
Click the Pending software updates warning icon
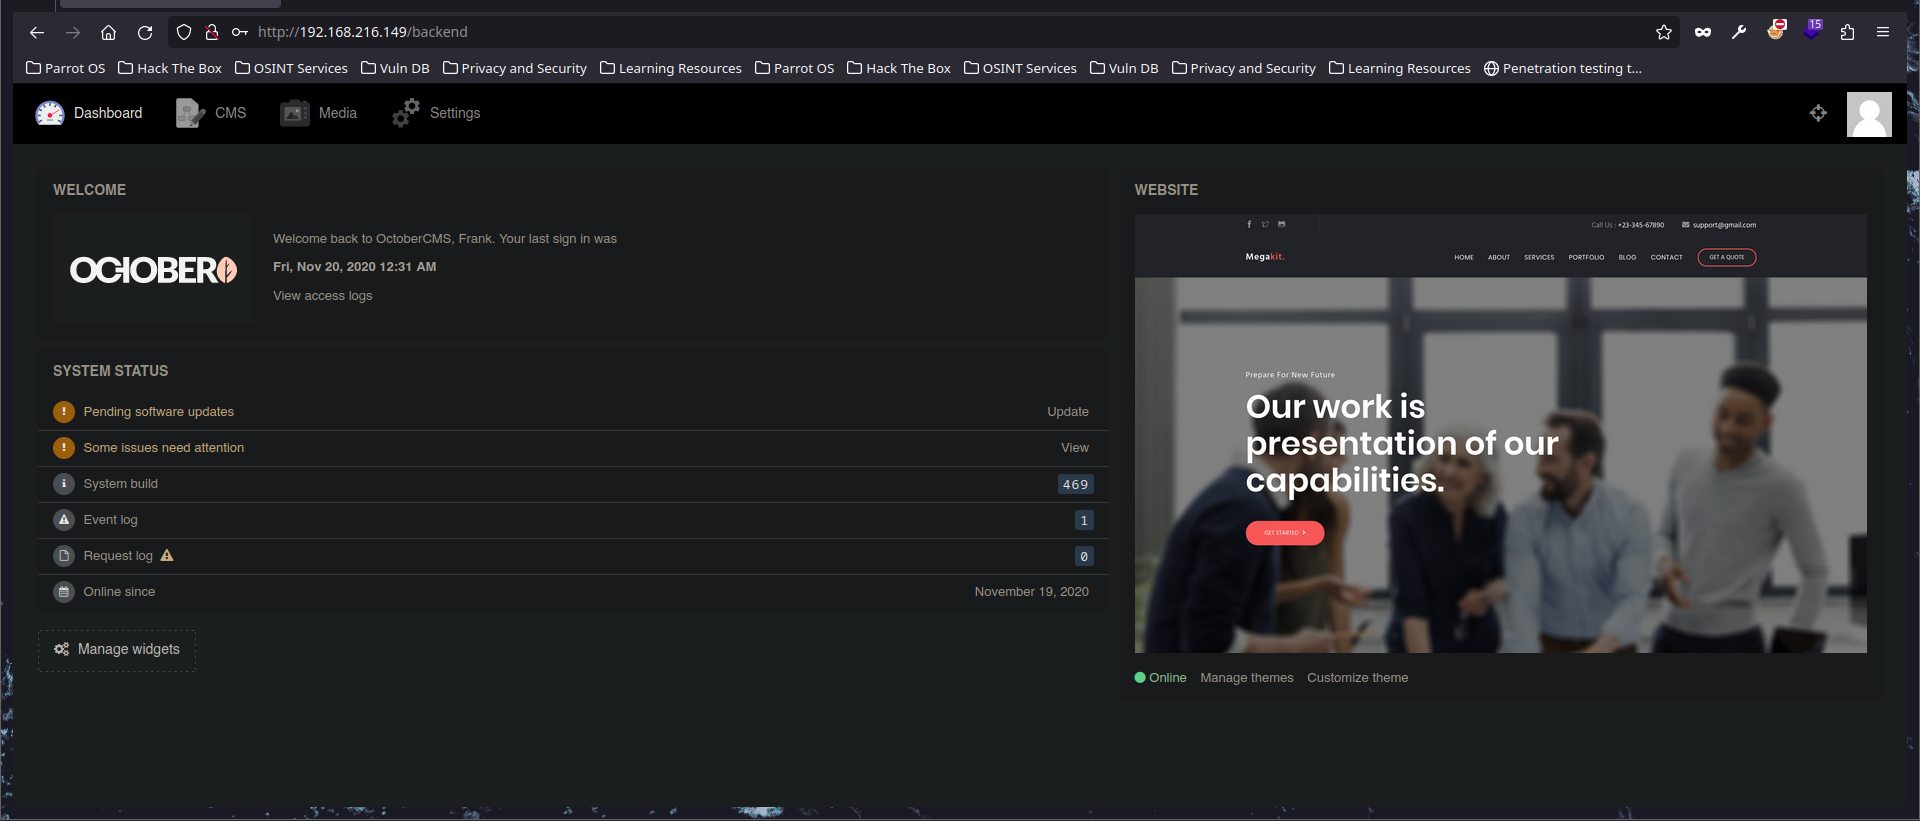(64, 412)
